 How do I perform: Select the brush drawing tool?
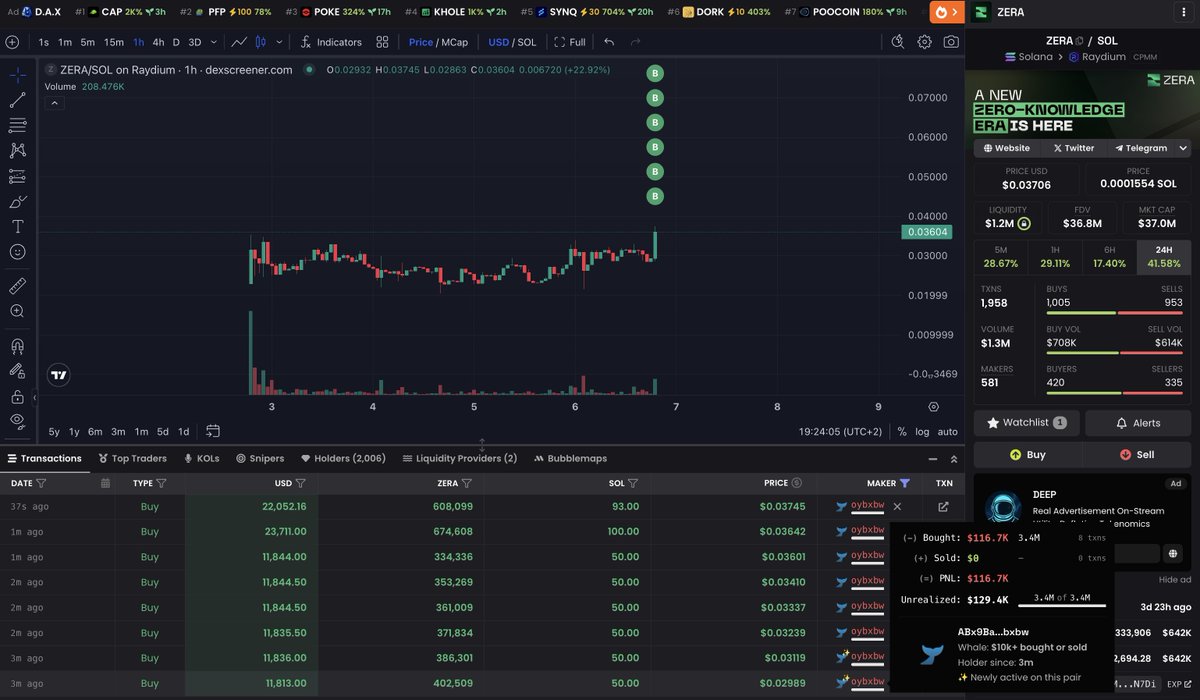pyautogui.click(x=17, y=202)
